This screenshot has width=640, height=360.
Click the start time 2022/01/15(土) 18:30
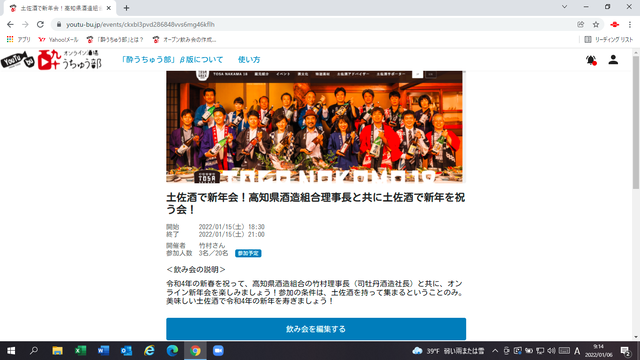coord(231,227)
